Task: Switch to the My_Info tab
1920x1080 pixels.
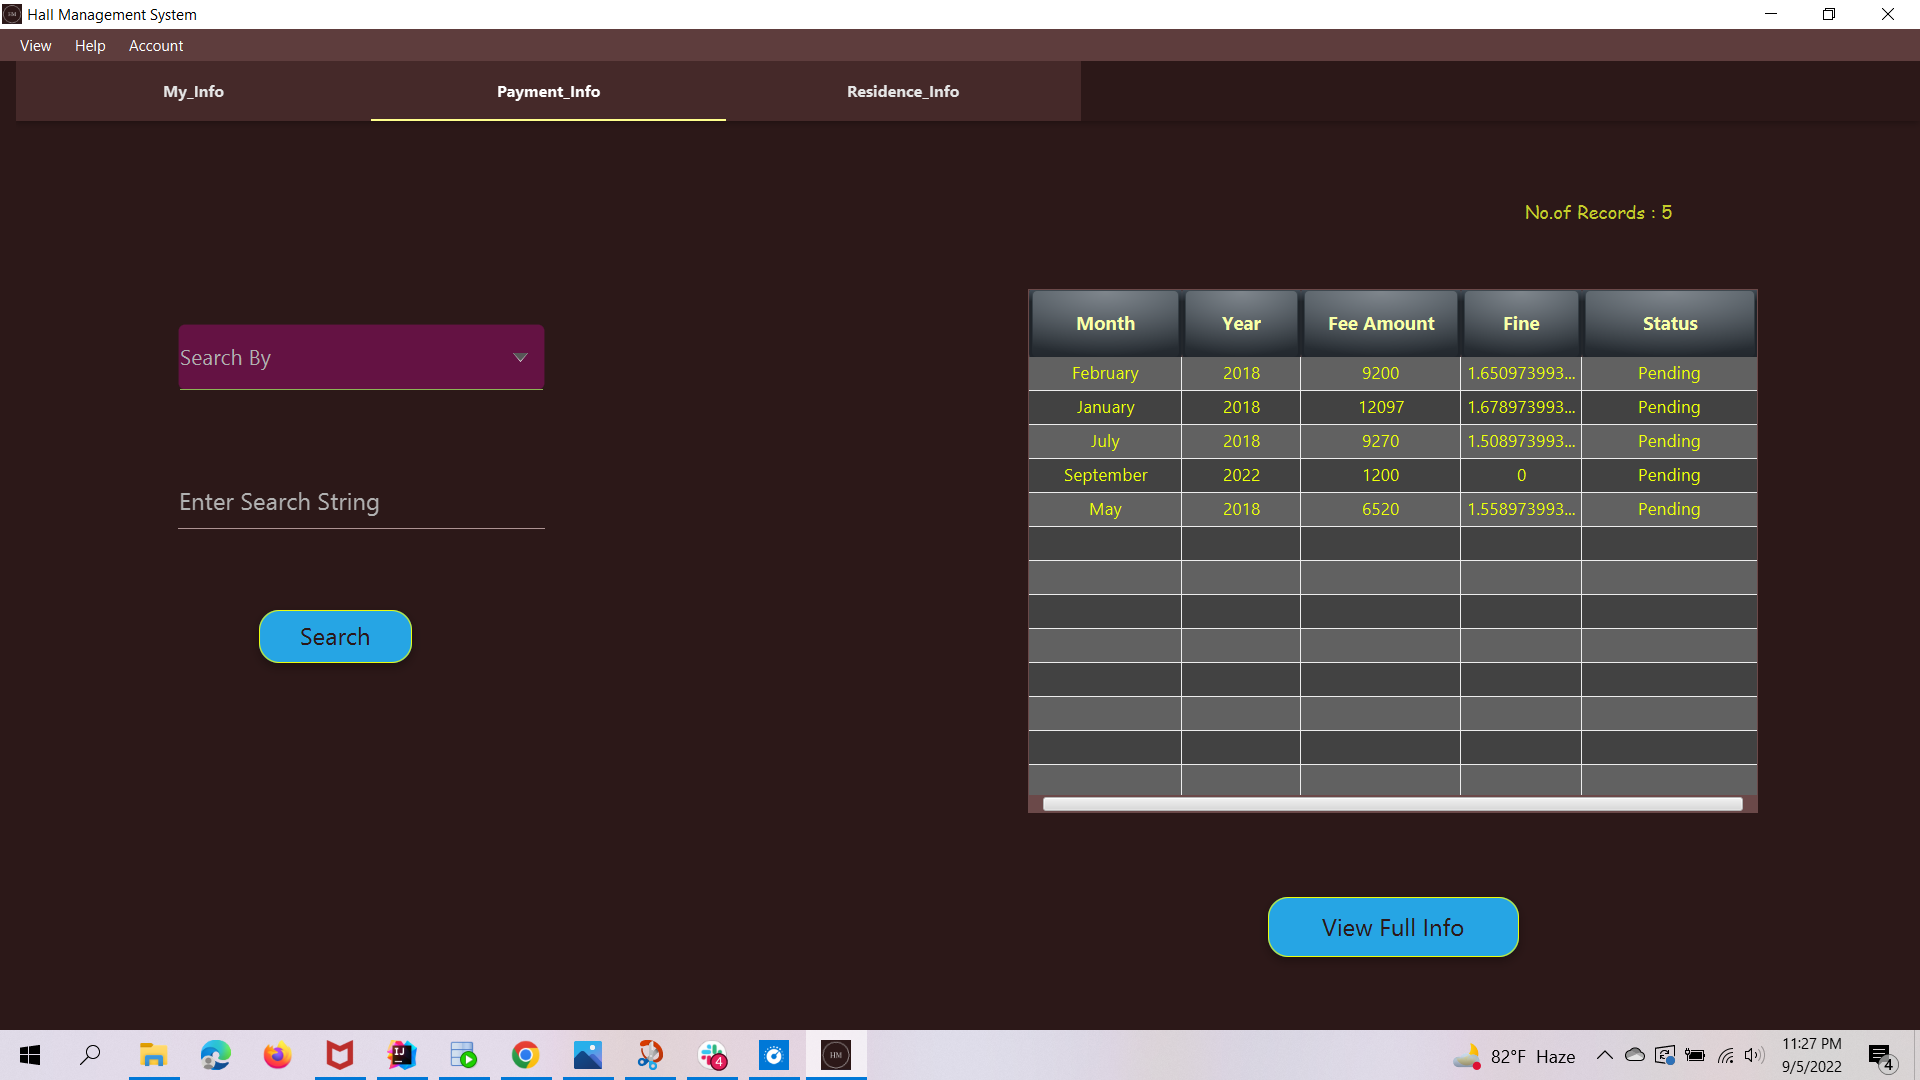Action: 193,91
